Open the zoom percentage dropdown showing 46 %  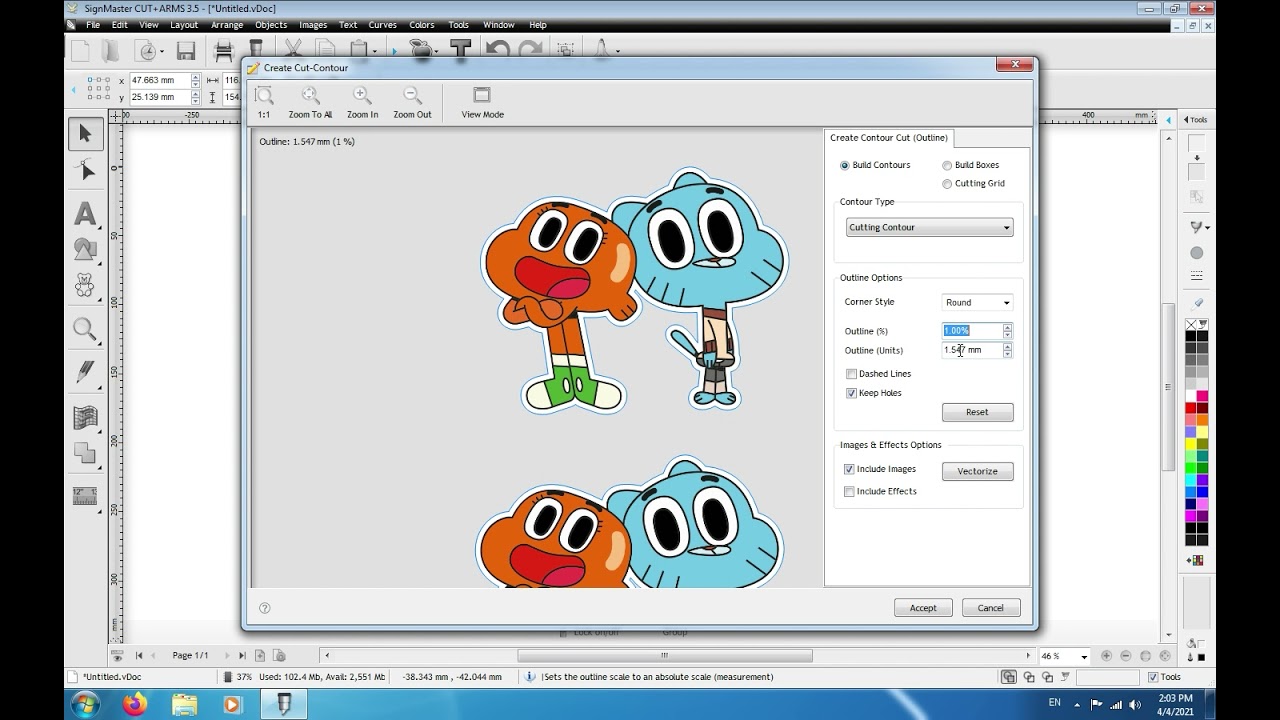1083,656
